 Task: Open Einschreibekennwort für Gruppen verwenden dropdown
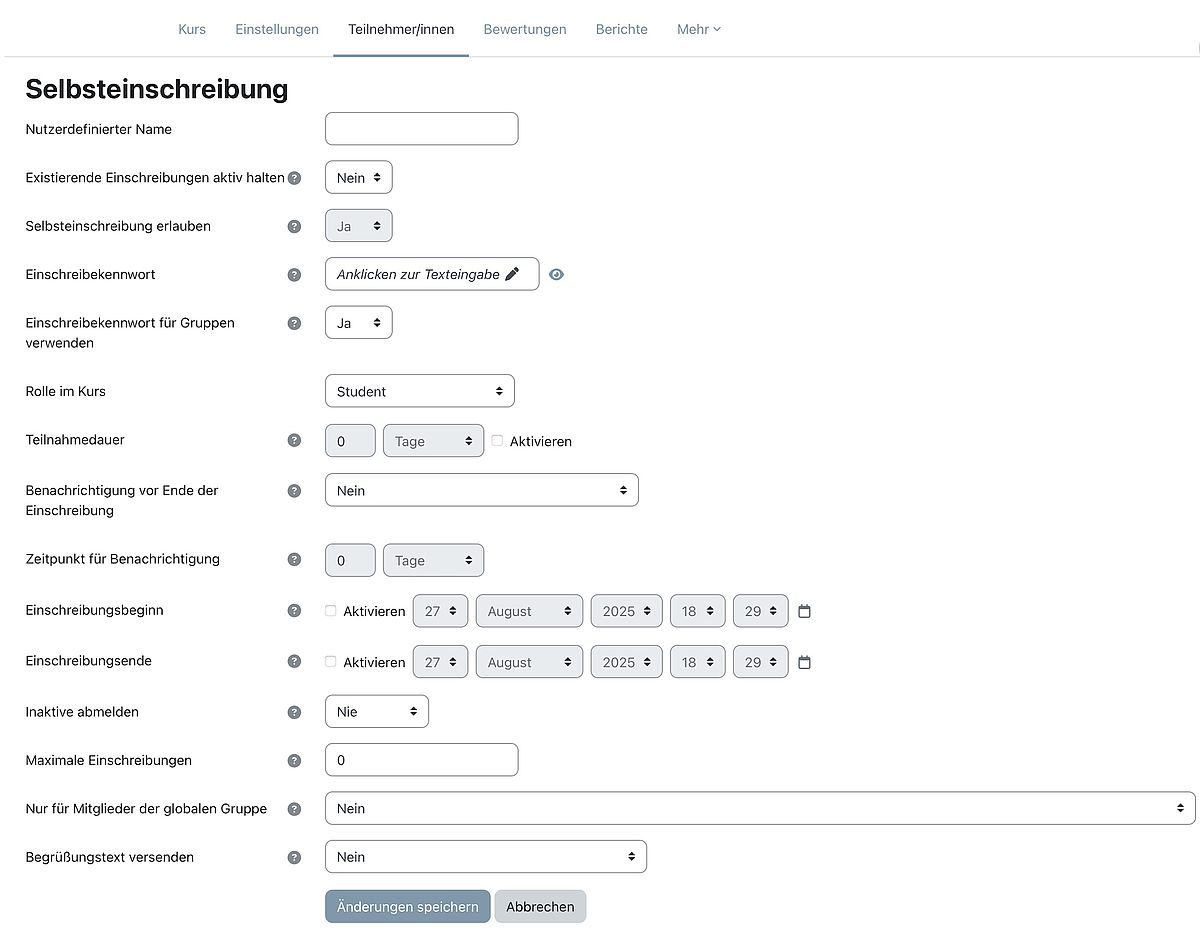tap(359, 323)
